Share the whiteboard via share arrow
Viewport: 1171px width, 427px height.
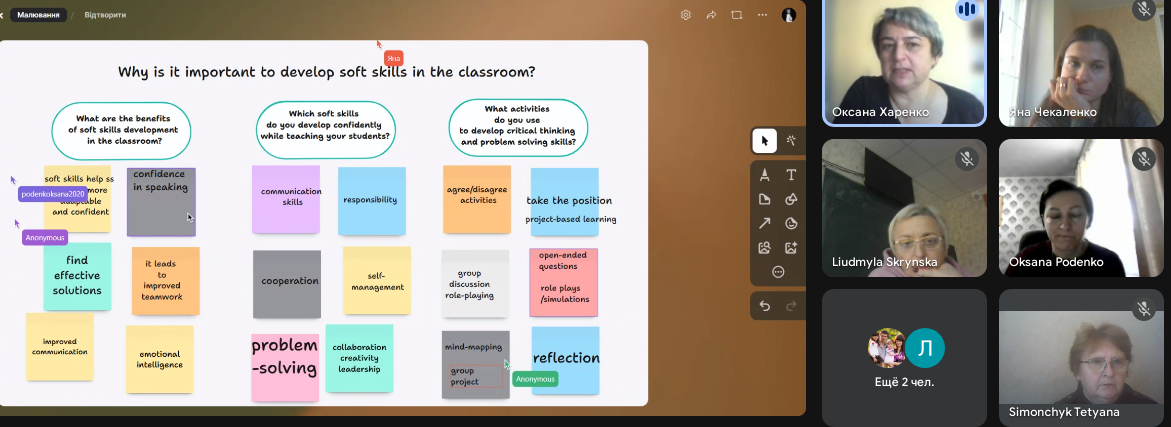(x=712, y=15)
